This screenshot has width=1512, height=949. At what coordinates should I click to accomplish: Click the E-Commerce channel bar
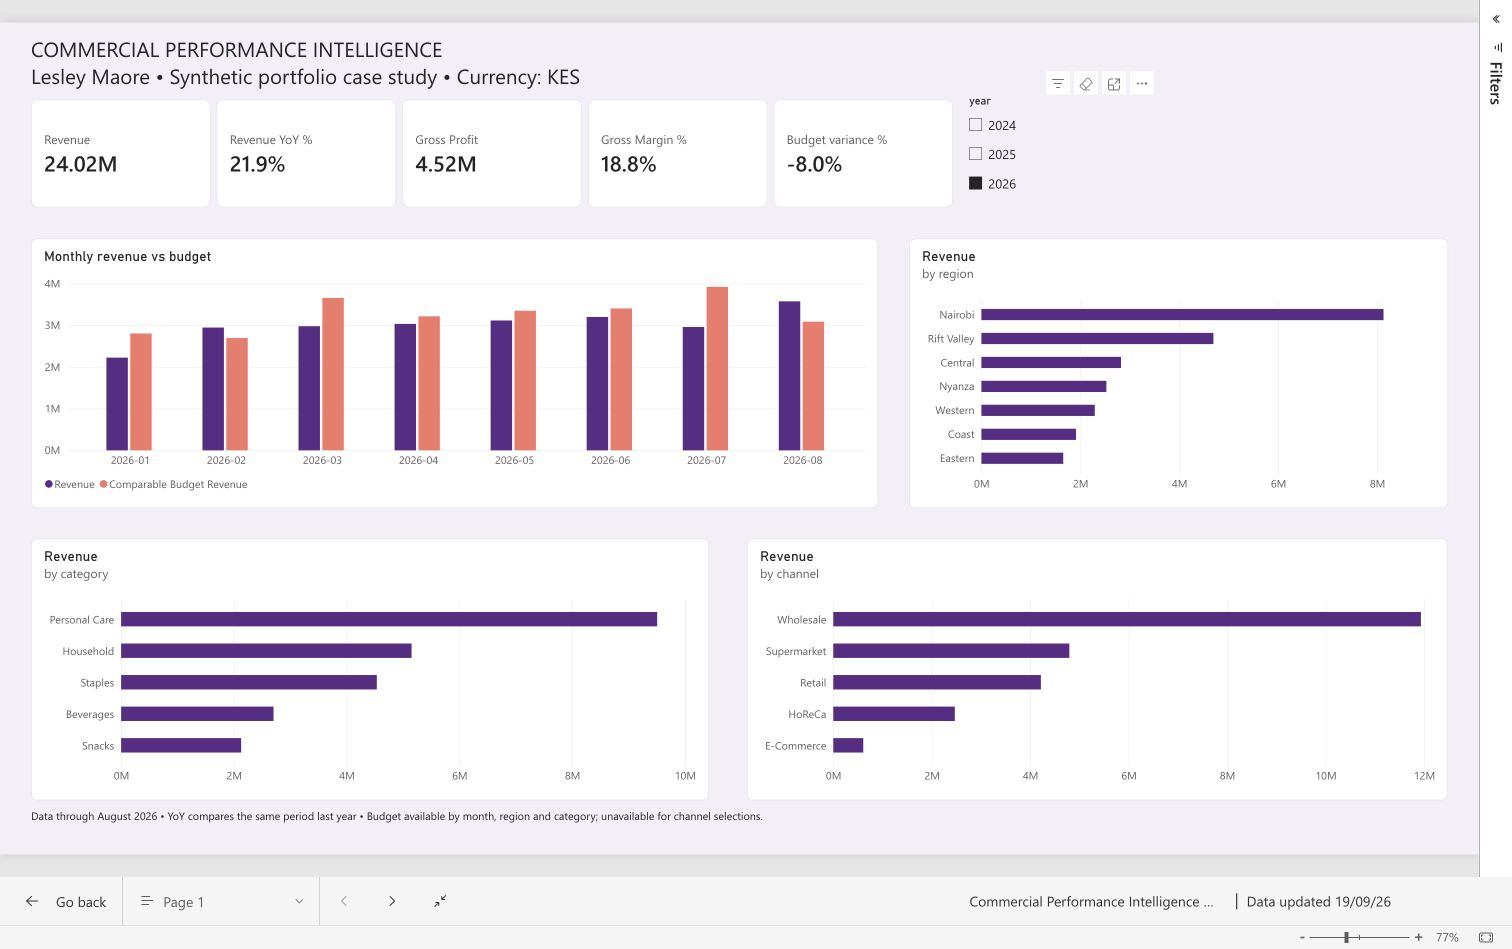(x=848, y=745)
